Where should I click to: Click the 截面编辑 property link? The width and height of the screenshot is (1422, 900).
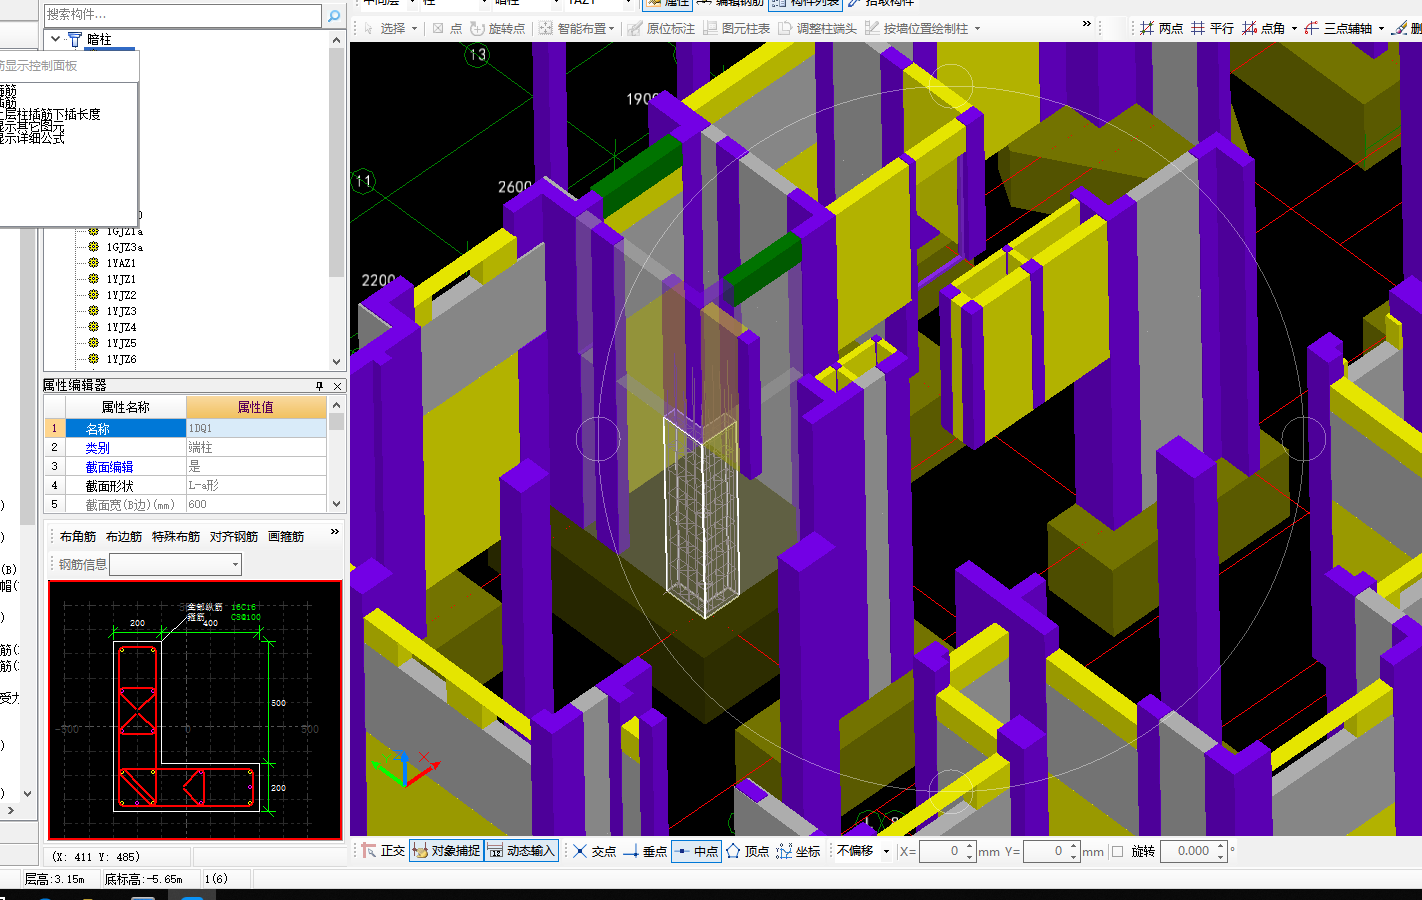109,467
